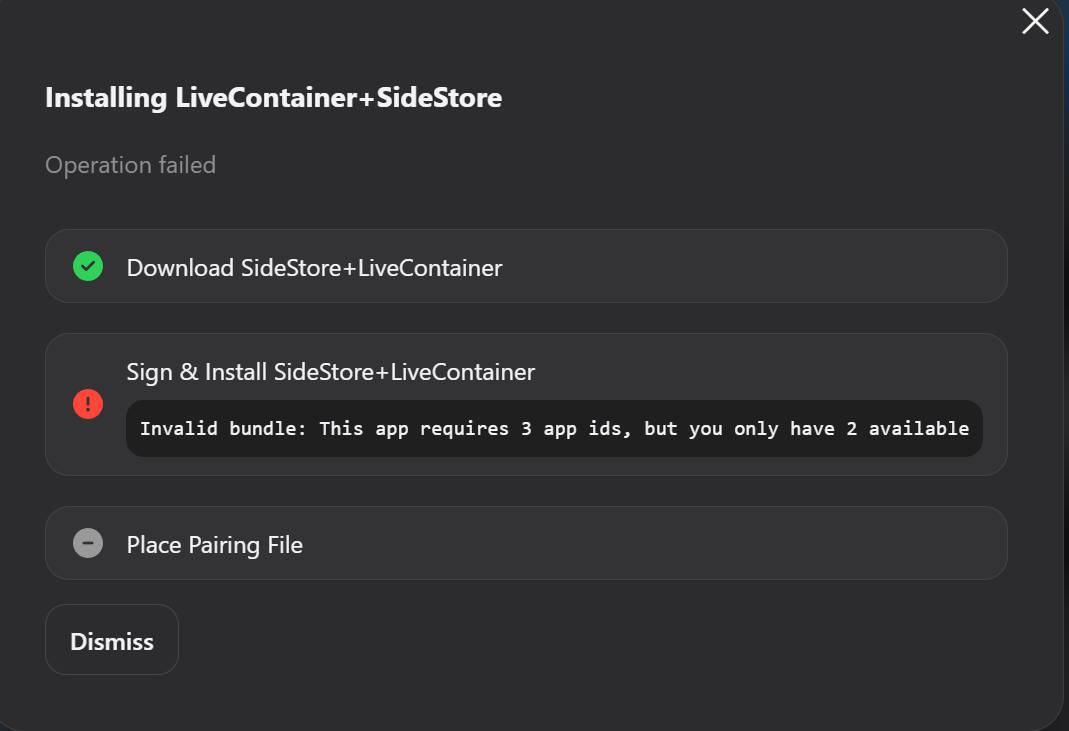Click the word "Sign" in the failed step

pos(149,372)
